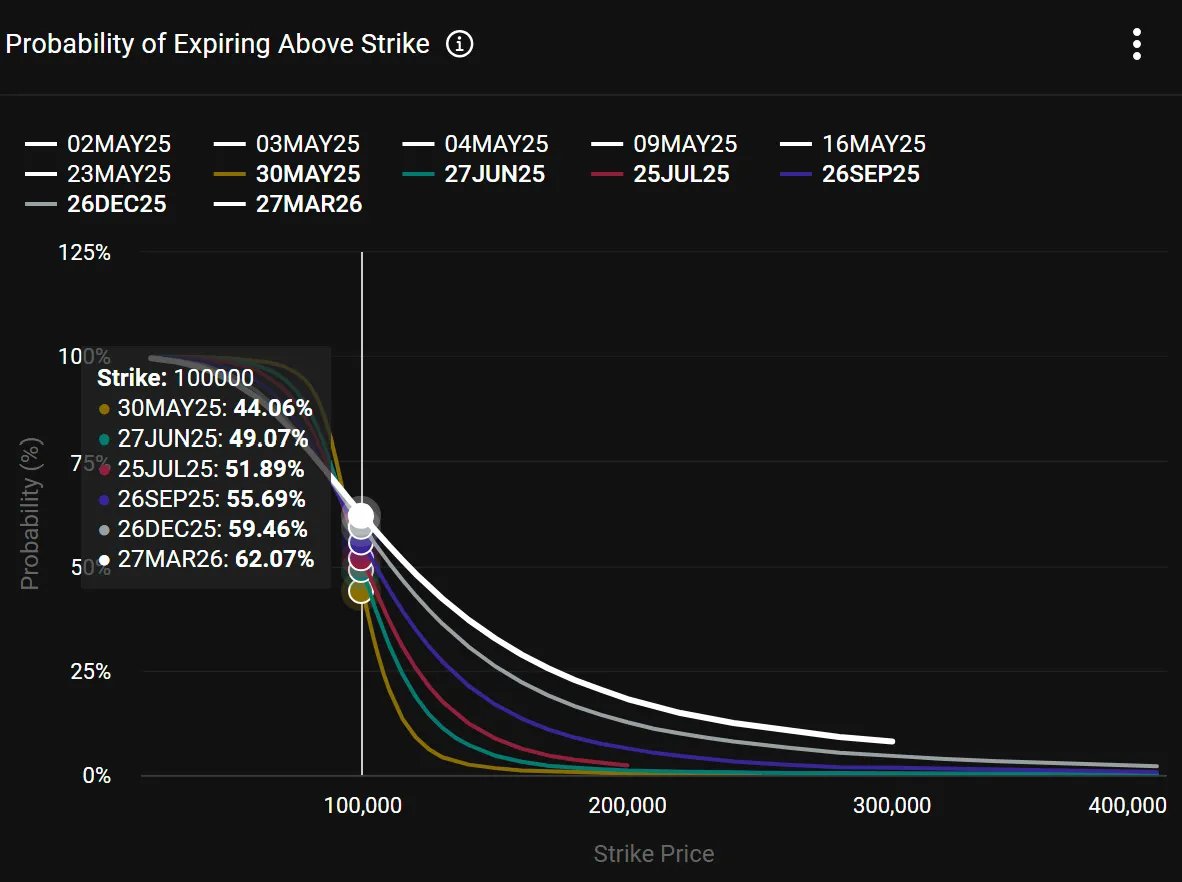Image resolution: width=1182 pixels, height=882 pixels.
Task: Click the Probability of Expiring Above Strike title
Action: 217,45
